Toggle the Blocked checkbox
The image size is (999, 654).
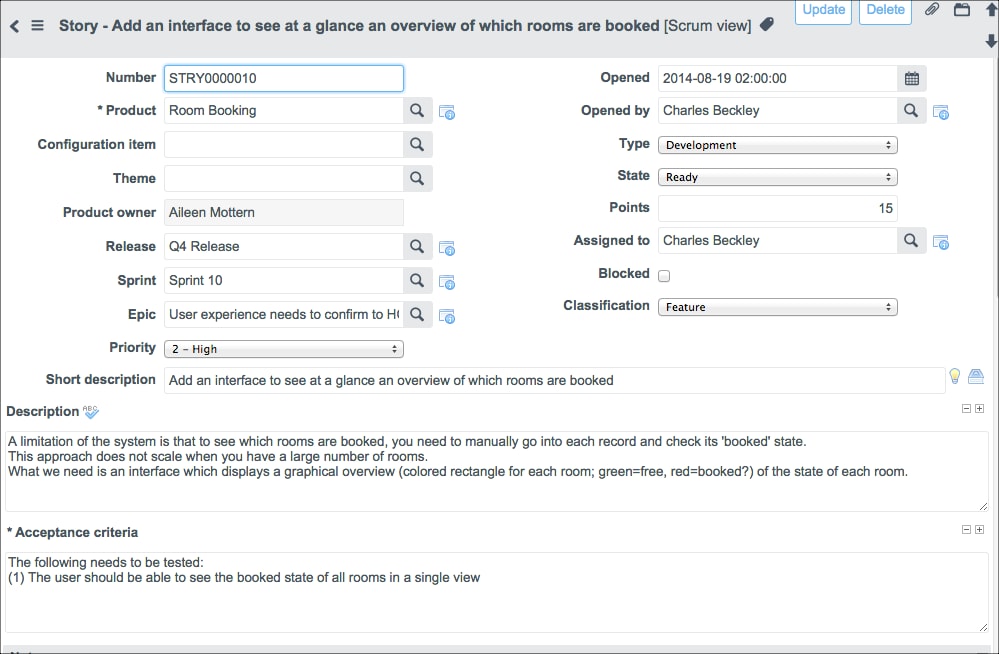tap(664, 276)
